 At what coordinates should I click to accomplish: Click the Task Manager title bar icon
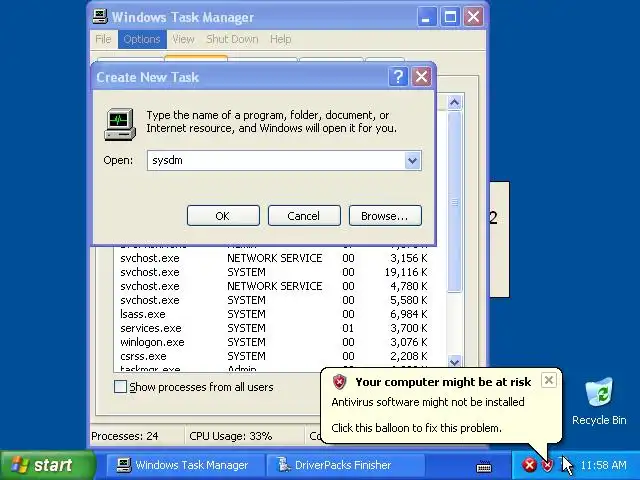tap(100, 16)
